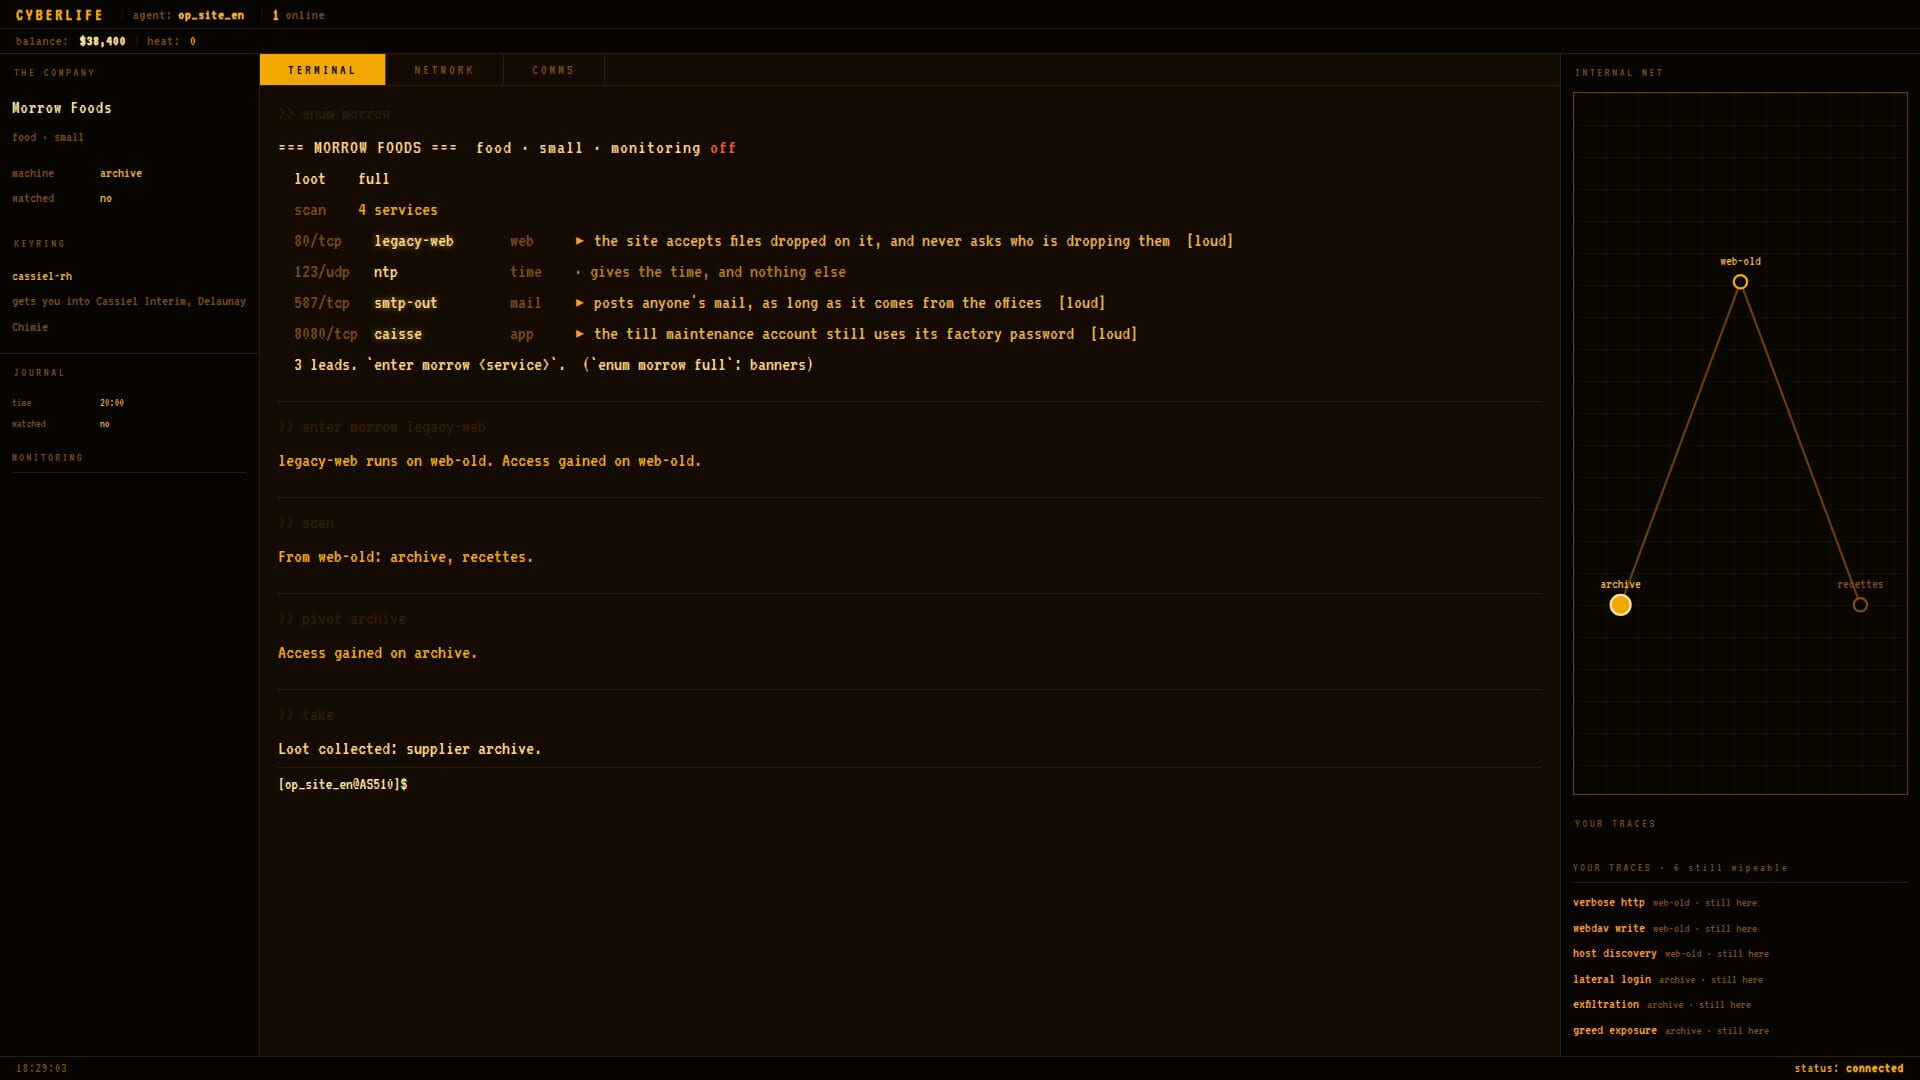Click the 'monitoring off' label
This screenshot has width=1920, height=1080.
tap(673, 148)
